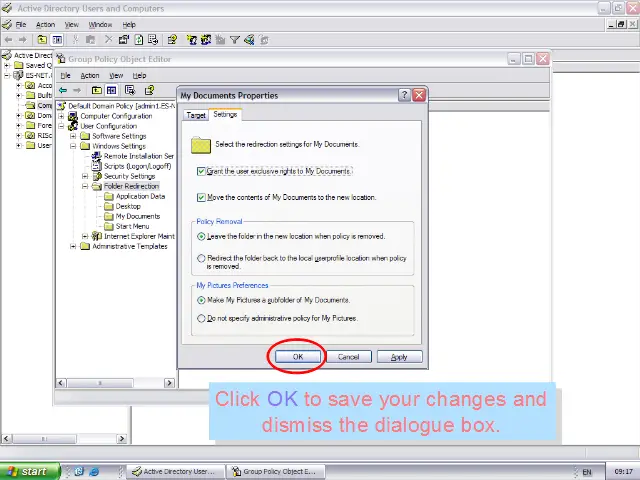Click Filter funnel icon in Active Directory toolbar
640x480 pixels.
coord(235,40)
